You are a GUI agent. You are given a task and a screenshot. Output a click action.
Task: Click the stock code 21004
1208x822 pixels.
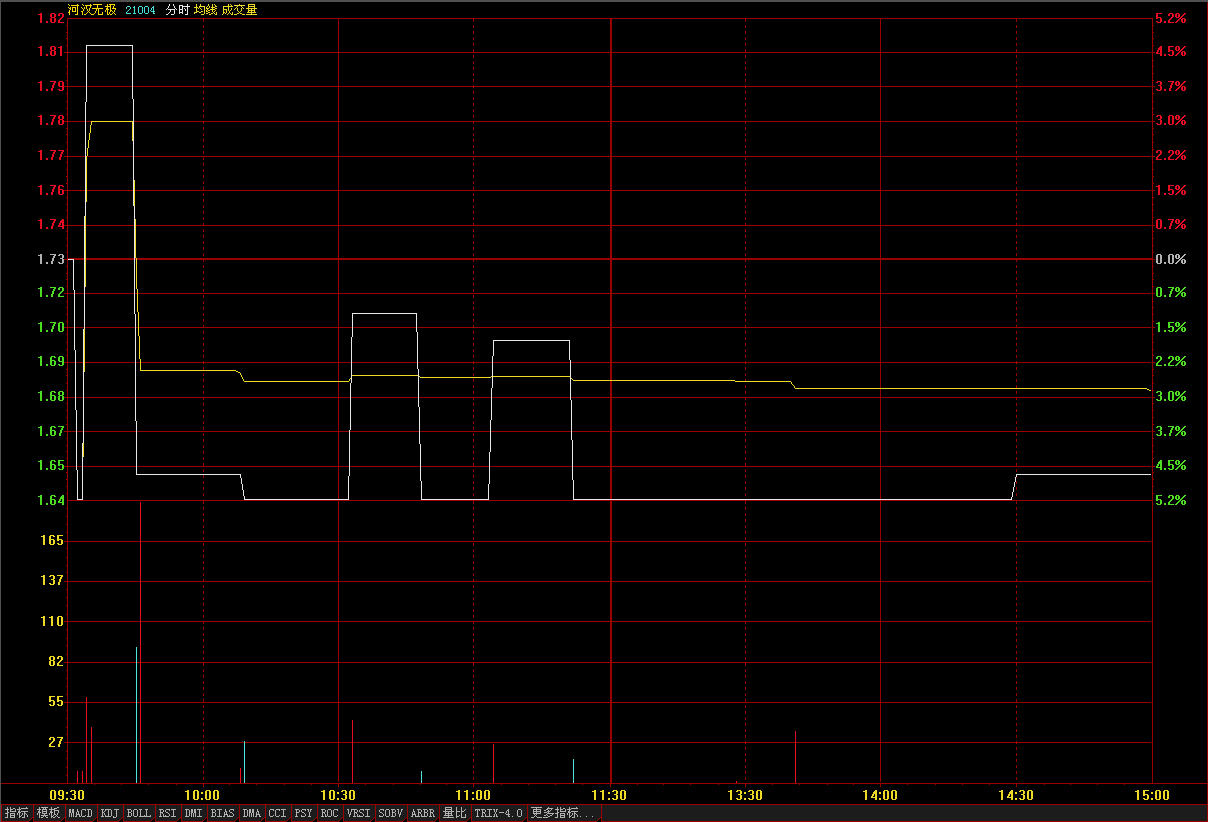(140, 10)
